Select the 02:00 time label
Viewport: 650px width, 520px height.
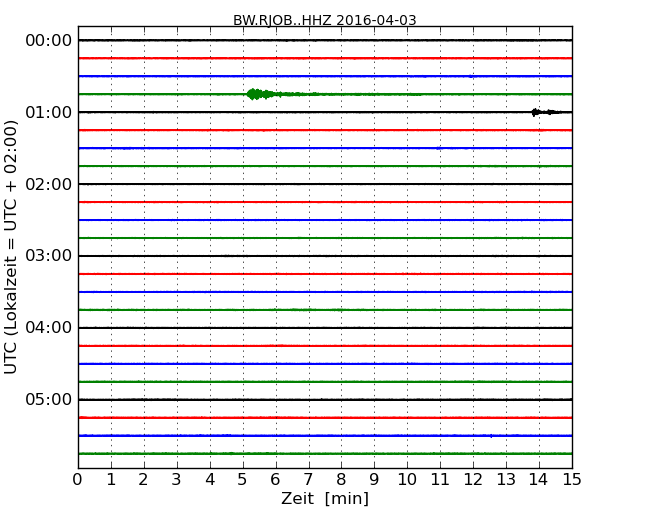(x=49, y=184)
